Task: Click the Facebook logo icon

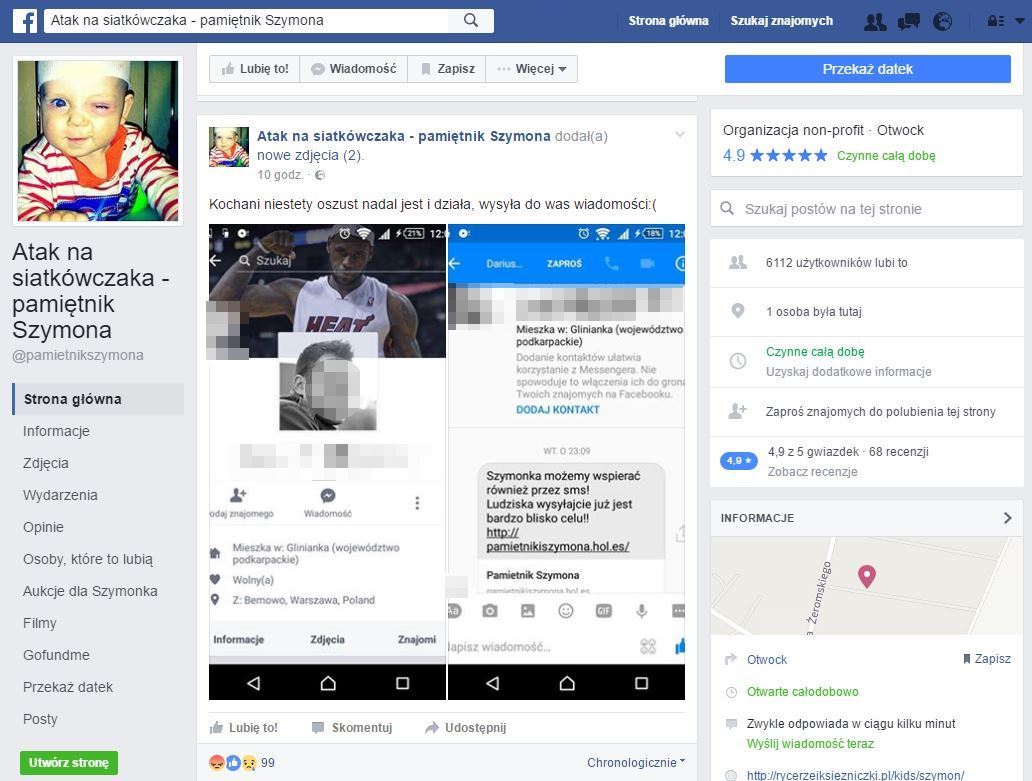Action: pos(25,20)
